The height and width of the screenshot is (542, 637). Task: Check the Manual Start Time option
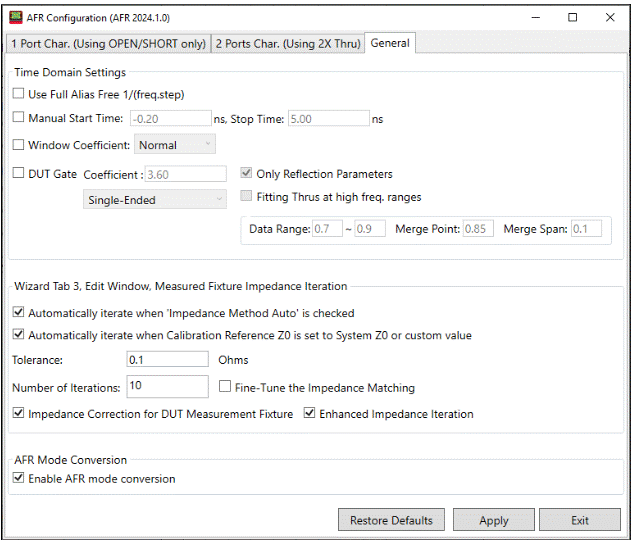pyautogui.click(x=19, y=119)
